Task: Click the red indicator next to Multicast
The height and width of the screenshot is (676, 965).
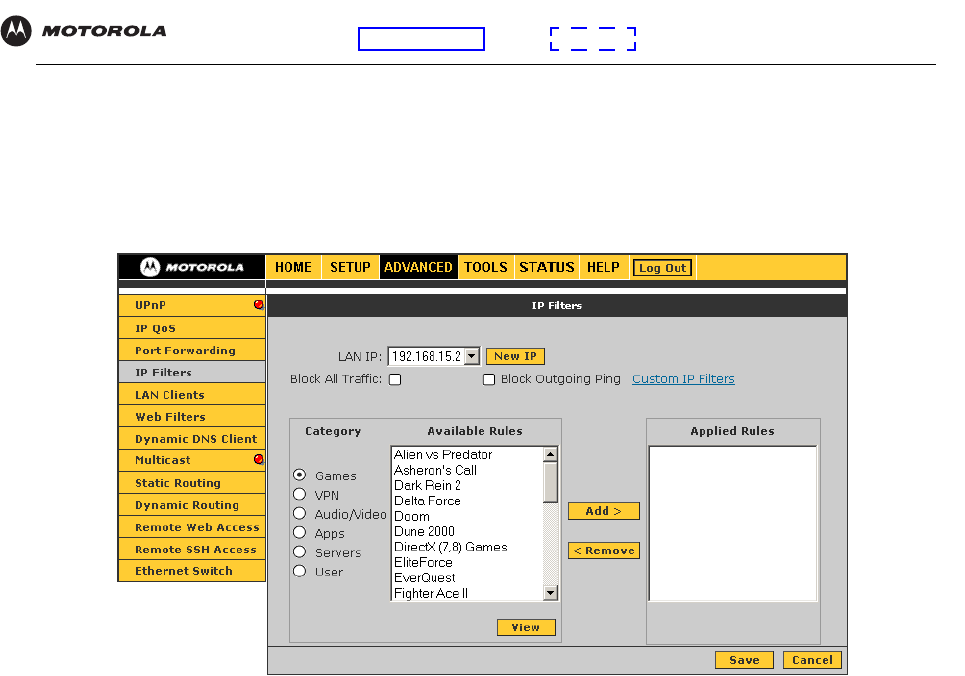Action: coord(258,459)
